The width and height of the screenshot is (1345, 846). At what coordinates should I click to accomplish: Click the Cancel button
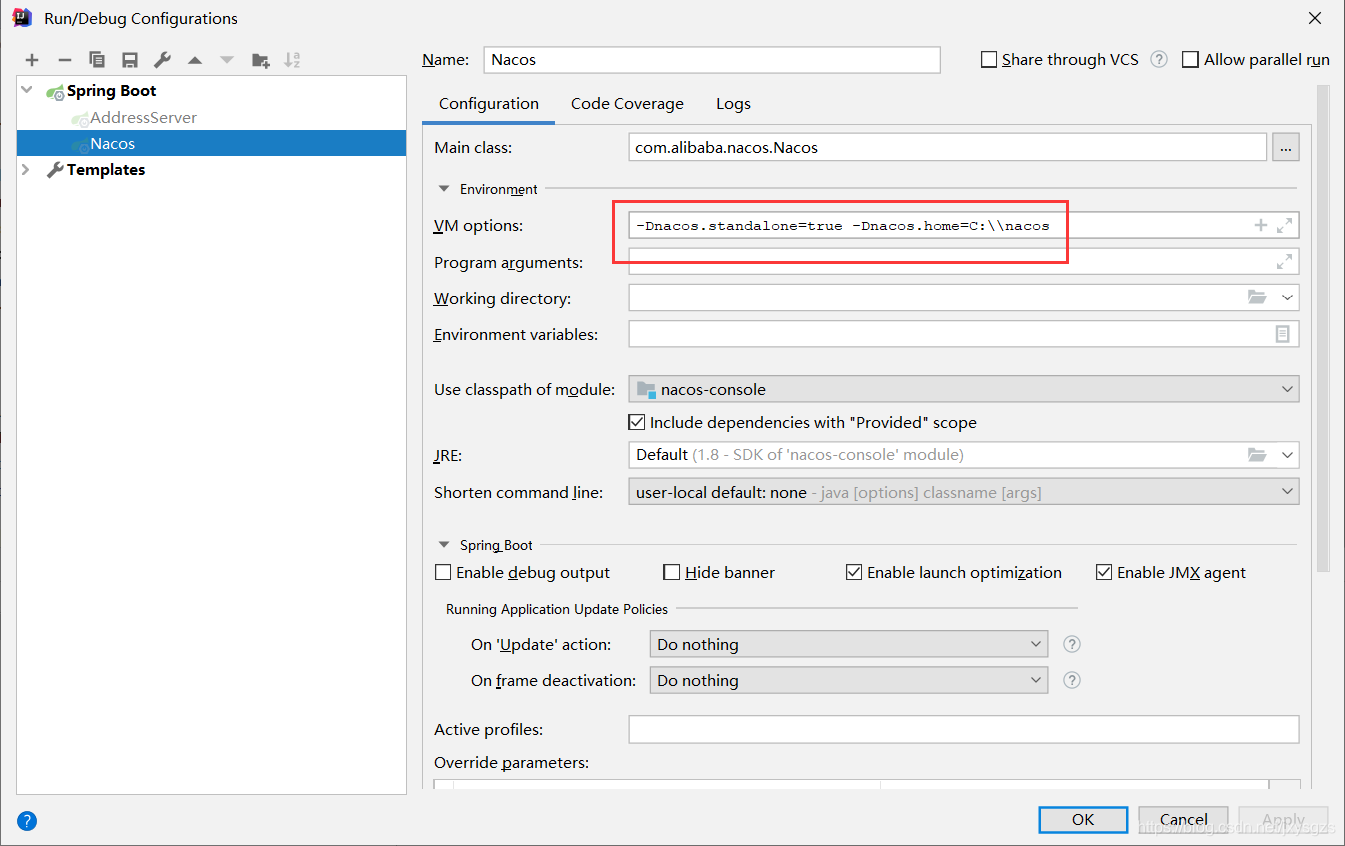pyautogui.click(x=1183, y=819)
